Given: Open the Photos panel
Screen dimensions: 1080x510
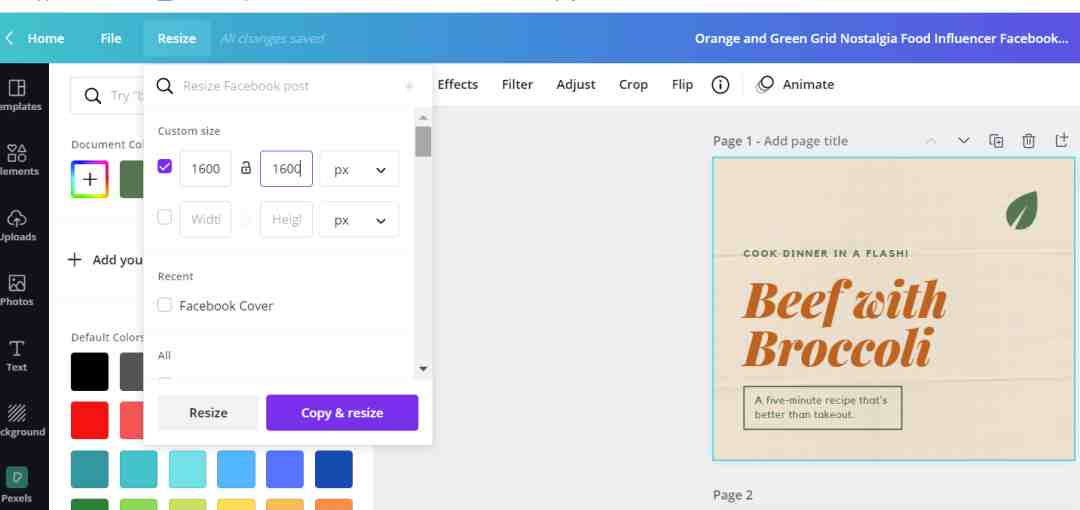Looking at the screenshot, I should (x=17, y=290).
